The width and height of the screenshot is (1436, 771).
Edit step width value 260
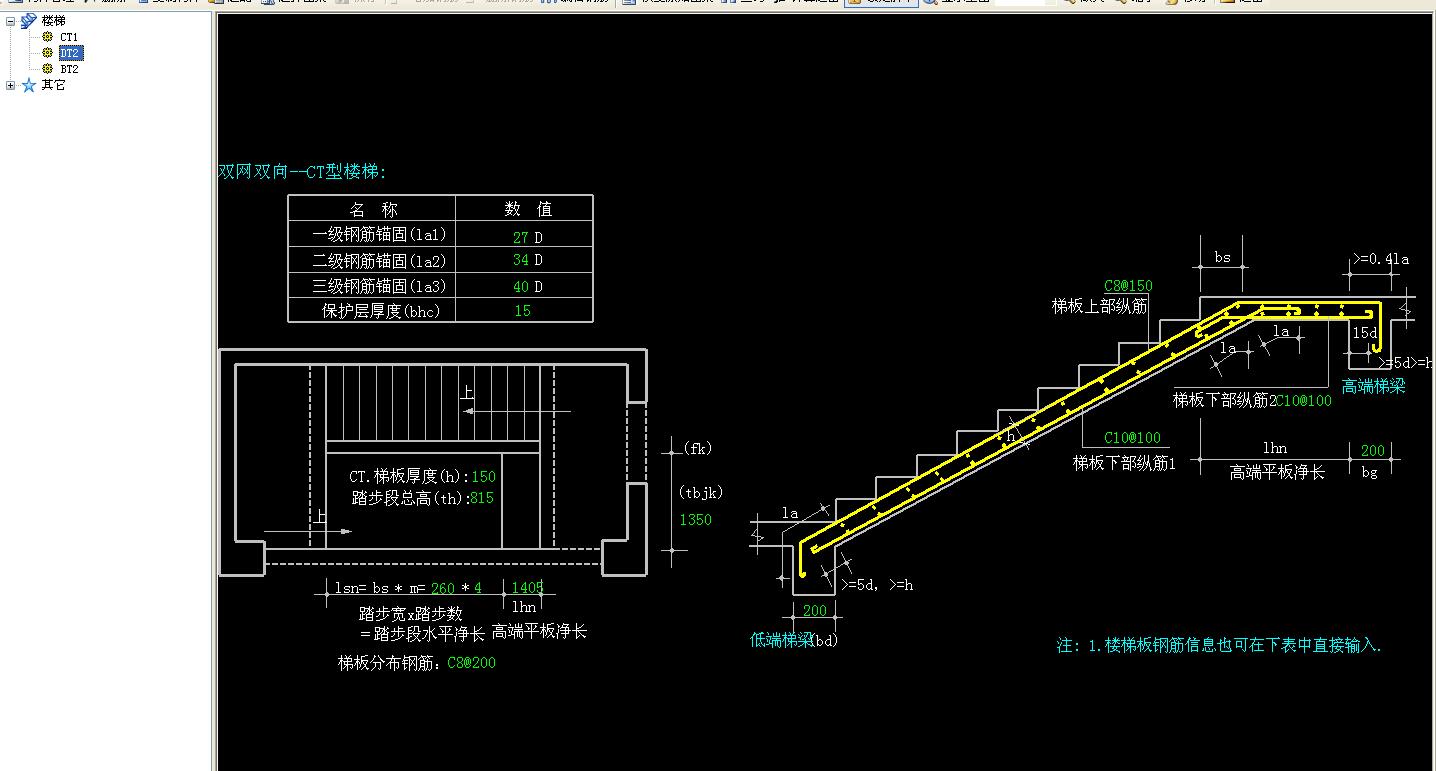point(443,588)
